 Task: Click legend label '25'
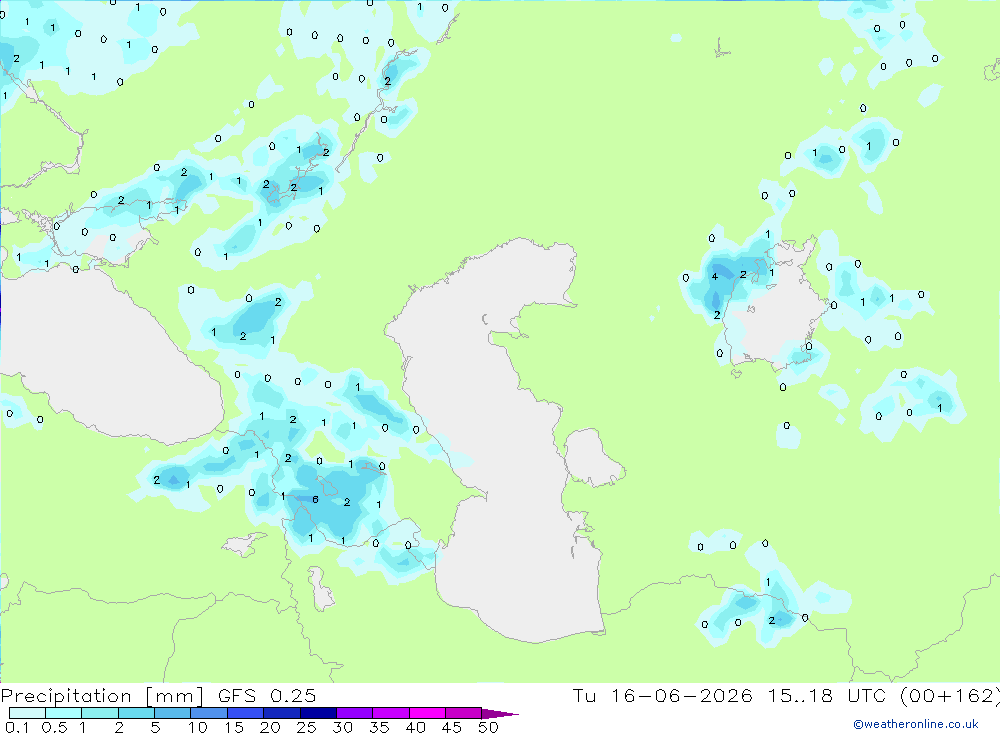click(x=306, y=727)
